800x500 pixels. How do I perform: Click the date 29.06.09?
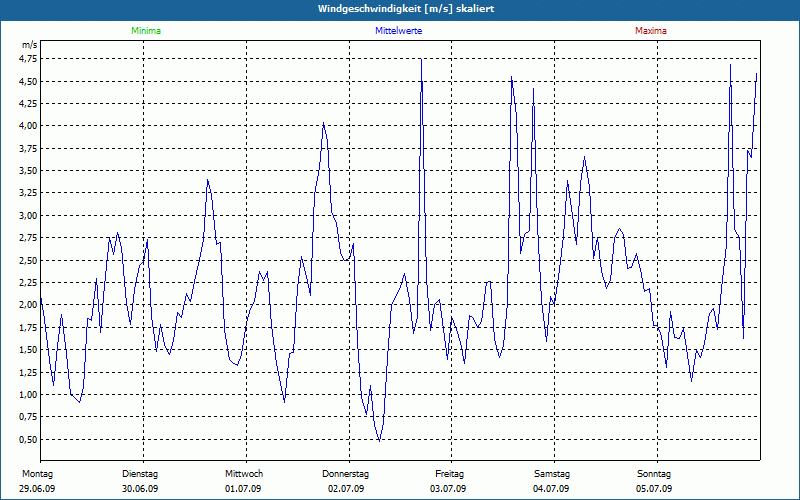tap(37, 489)
